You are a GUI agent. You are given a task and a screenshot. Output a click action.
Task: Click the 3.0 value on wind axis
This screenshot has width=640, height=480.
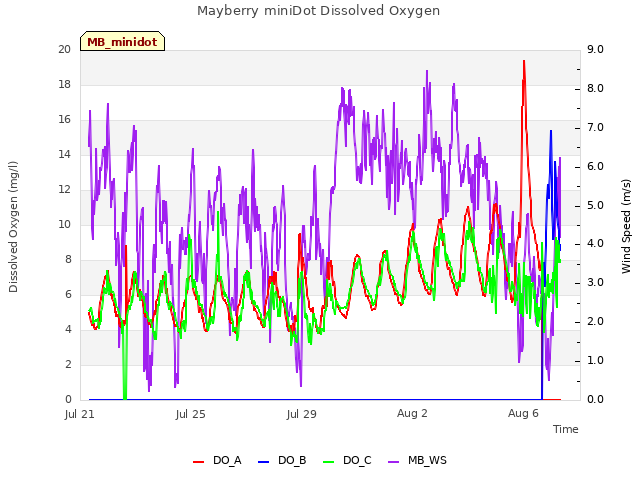596,282
